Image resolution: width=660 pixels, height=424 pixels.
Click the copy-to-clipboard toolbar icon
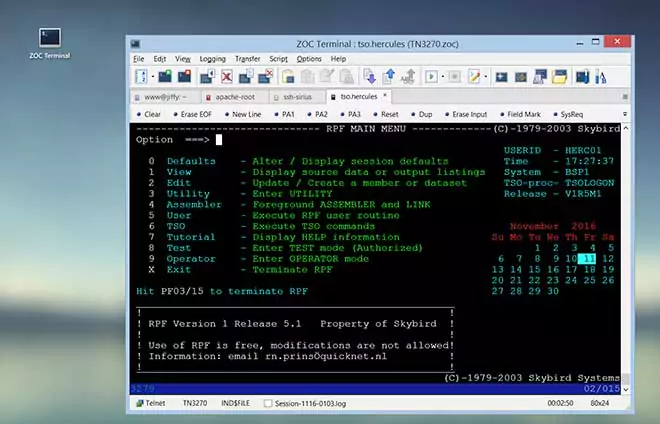click(288, 77)
